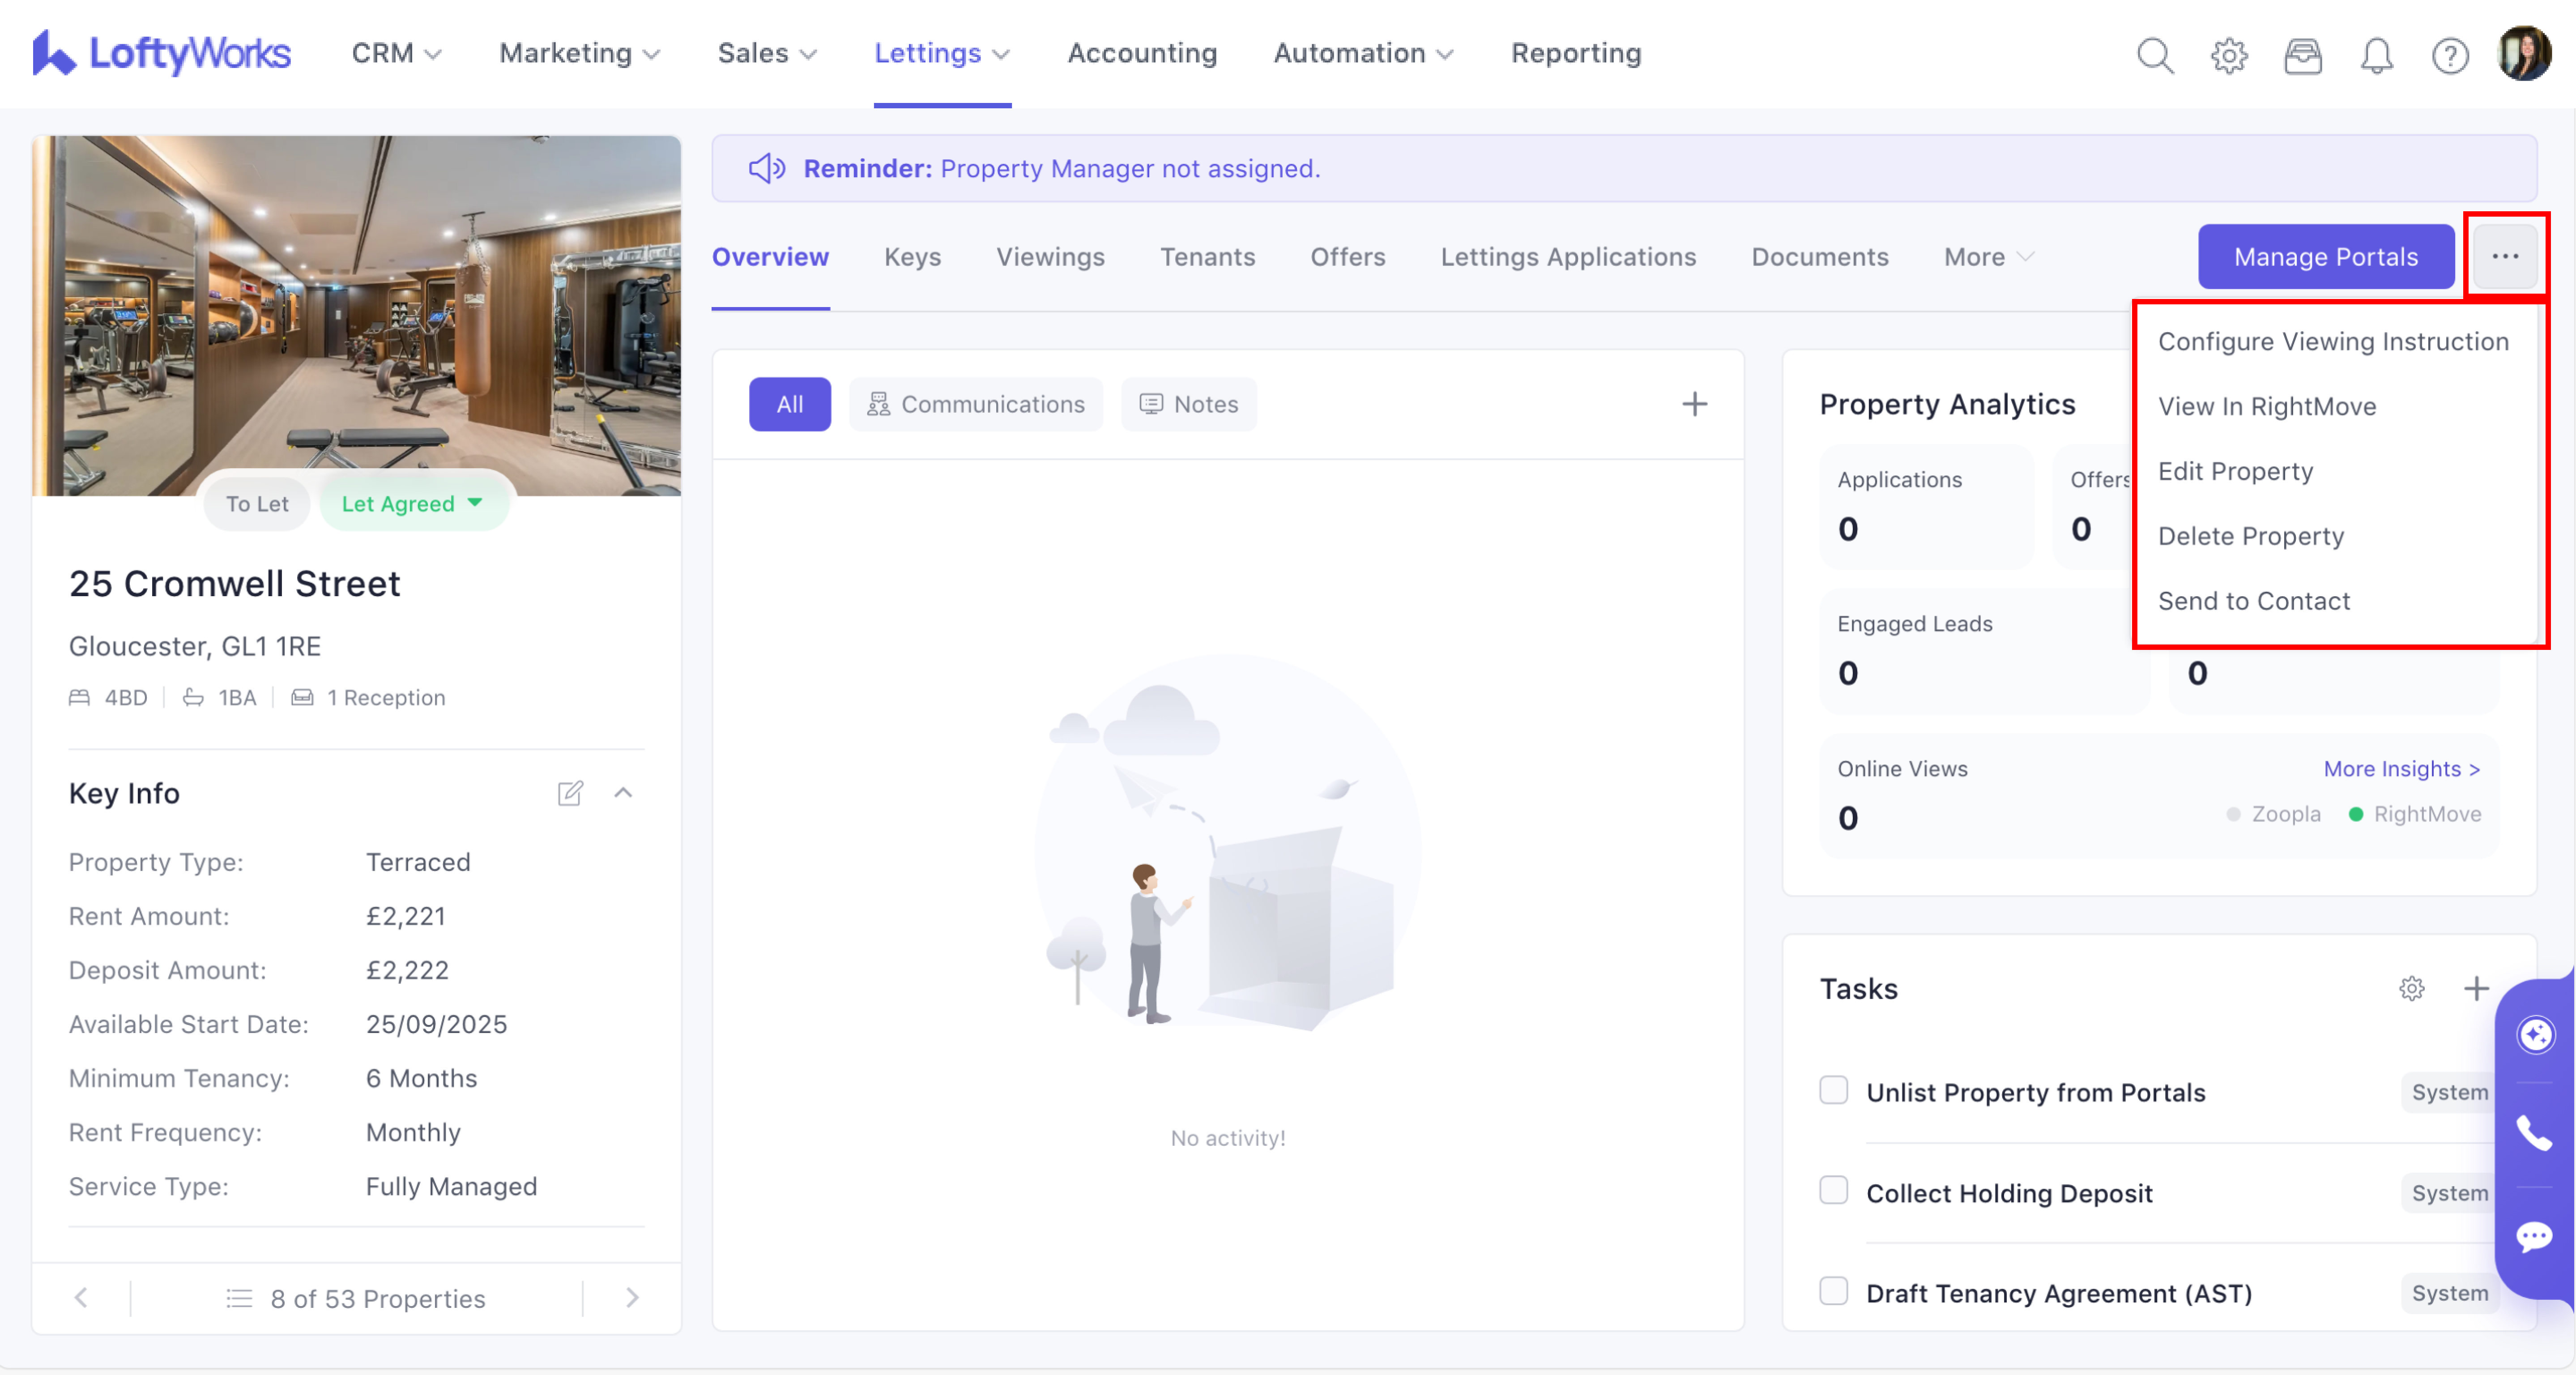Click the Key Info edit pencil icon

coord(570,793)
